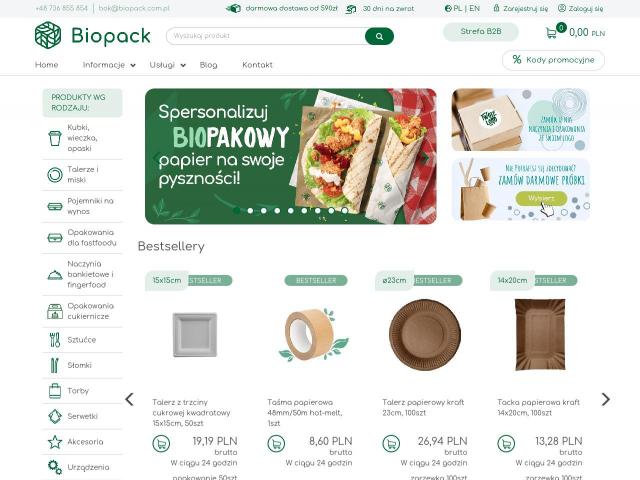
Task: Open the shopping cart icon
Action: 551,33
